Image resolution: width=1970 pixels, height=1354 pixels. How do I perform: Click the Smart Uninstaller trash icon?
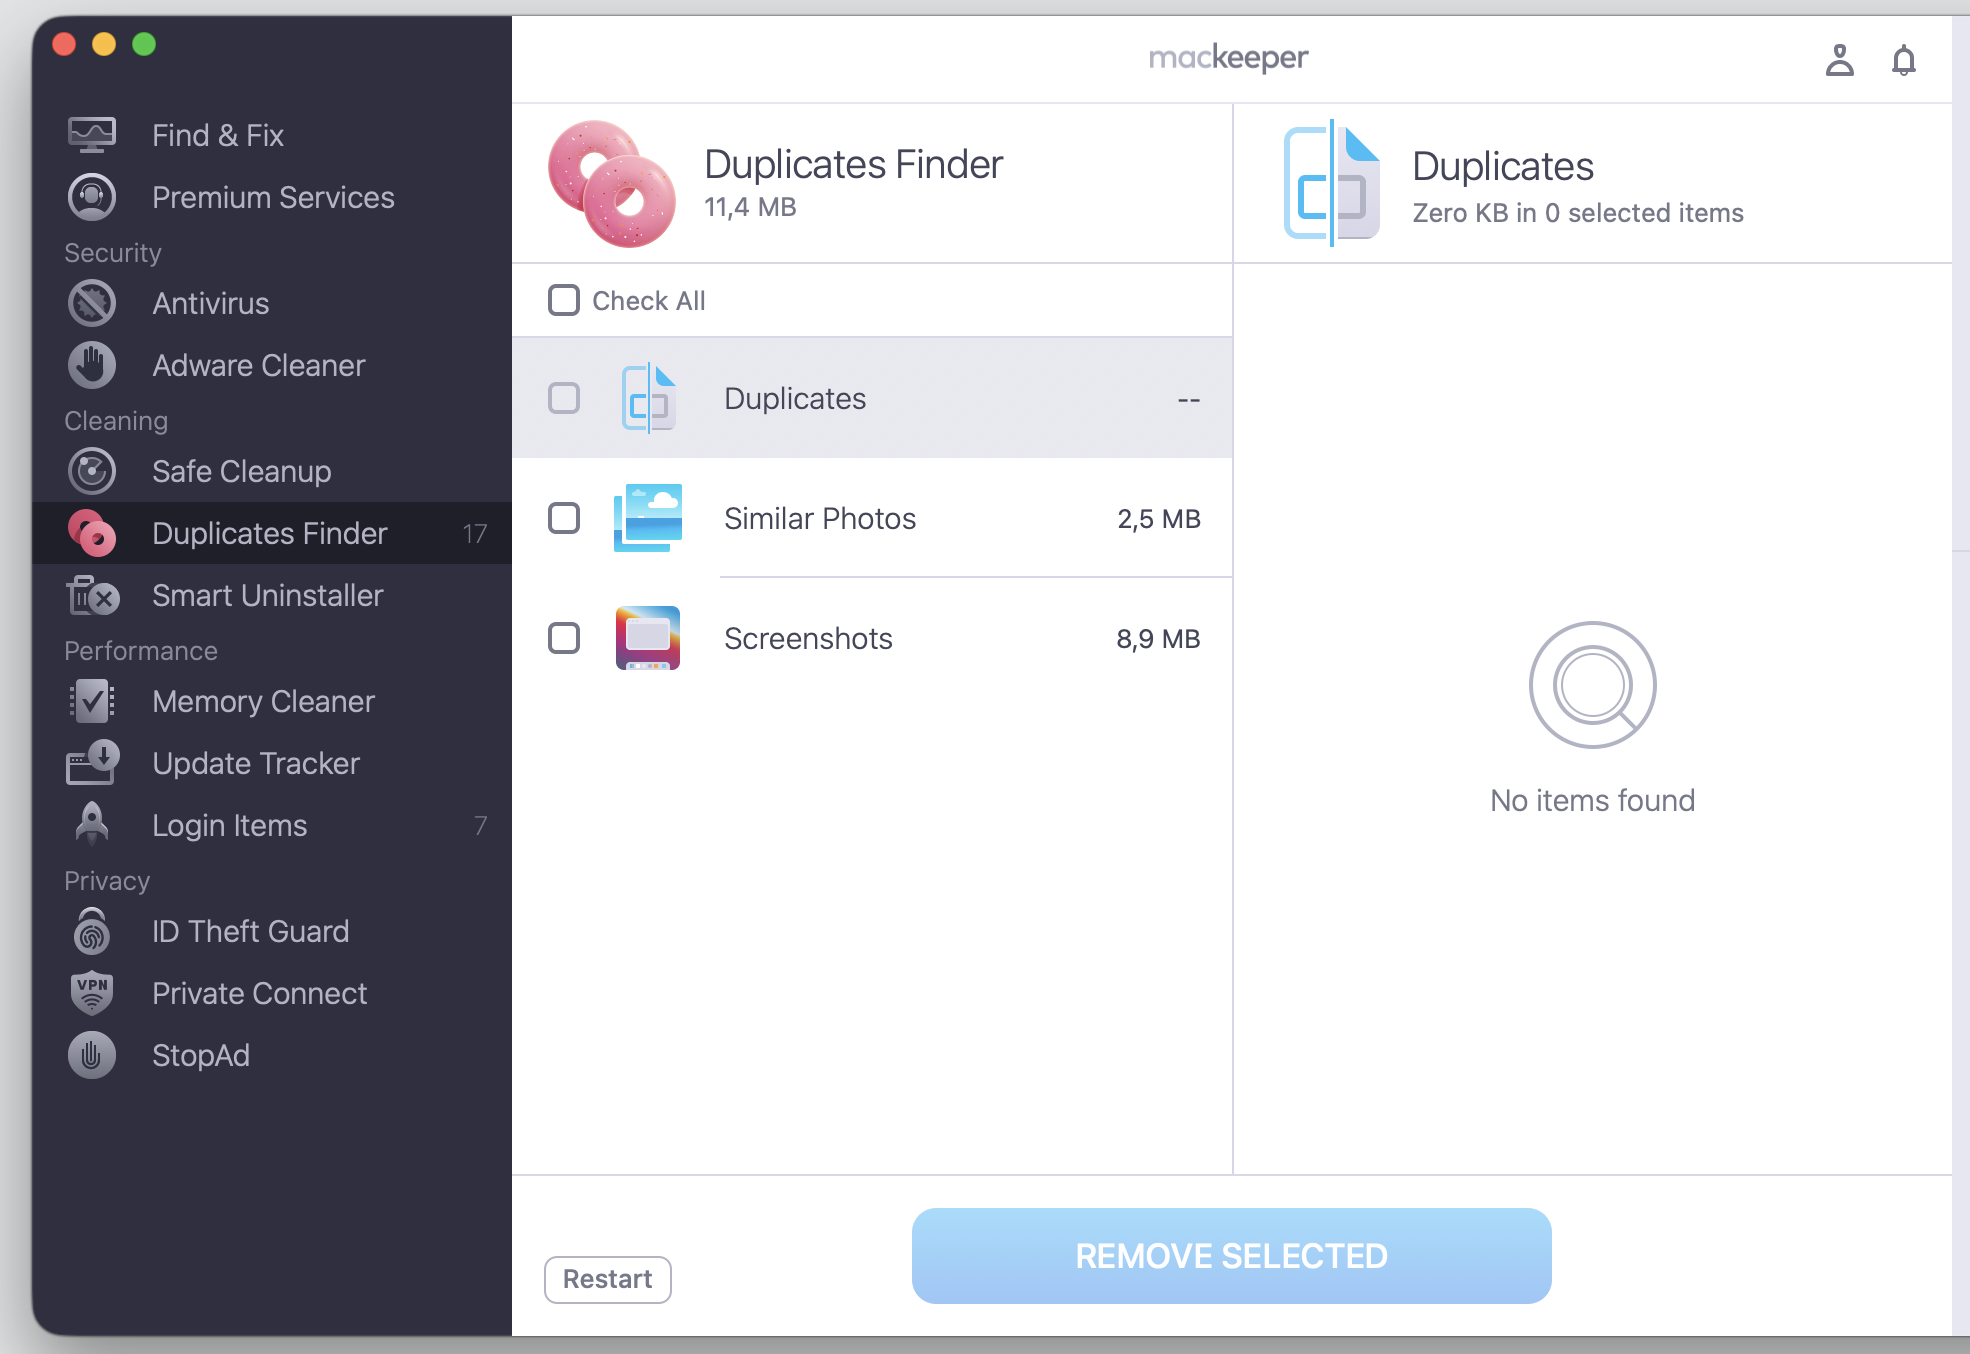click(92, 595)
